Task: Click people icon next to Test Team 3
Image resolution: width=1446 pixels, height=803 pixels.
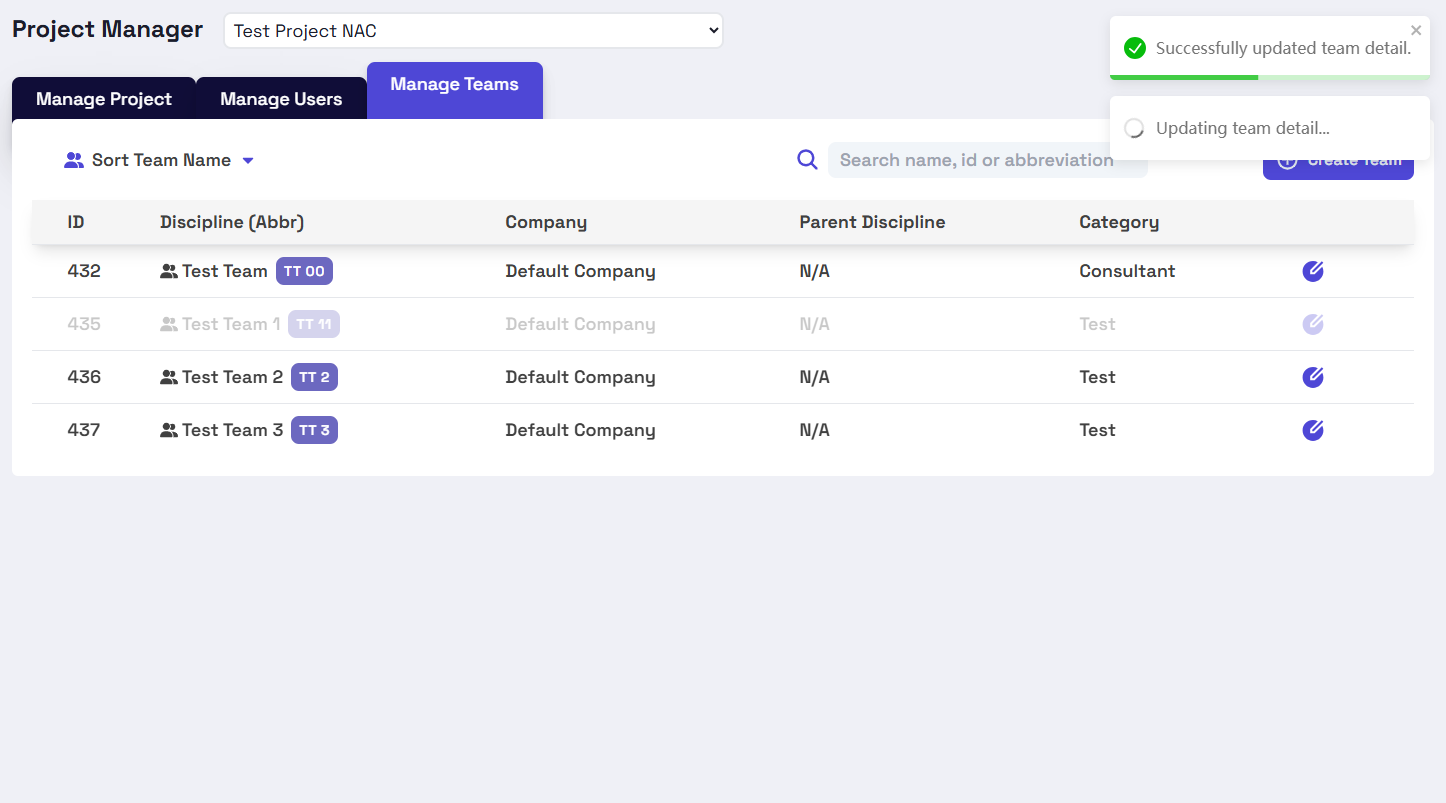Action: (x=169, y=430)
